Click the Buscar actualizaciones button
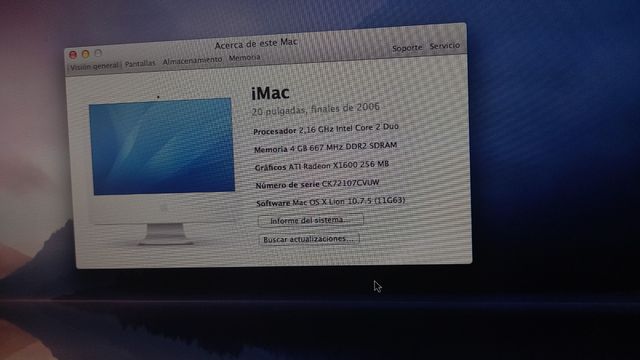The image size is (640, 360). pyautogui.click(x=309, y=239)
